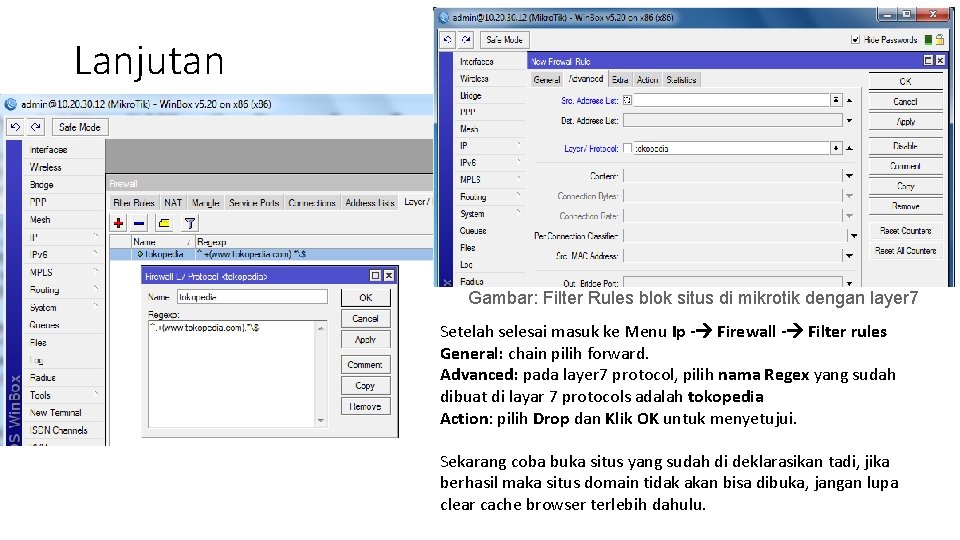Click Safe Mode in right WinBox
The height and width of the screenshot is (540, 960).
(504, 40)
